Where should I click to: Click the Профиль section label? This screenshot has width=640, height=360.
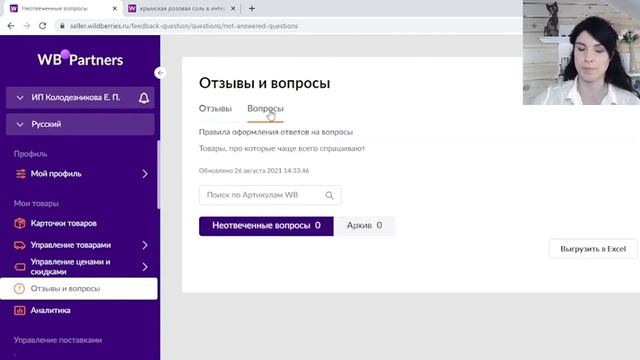(31, 154)
